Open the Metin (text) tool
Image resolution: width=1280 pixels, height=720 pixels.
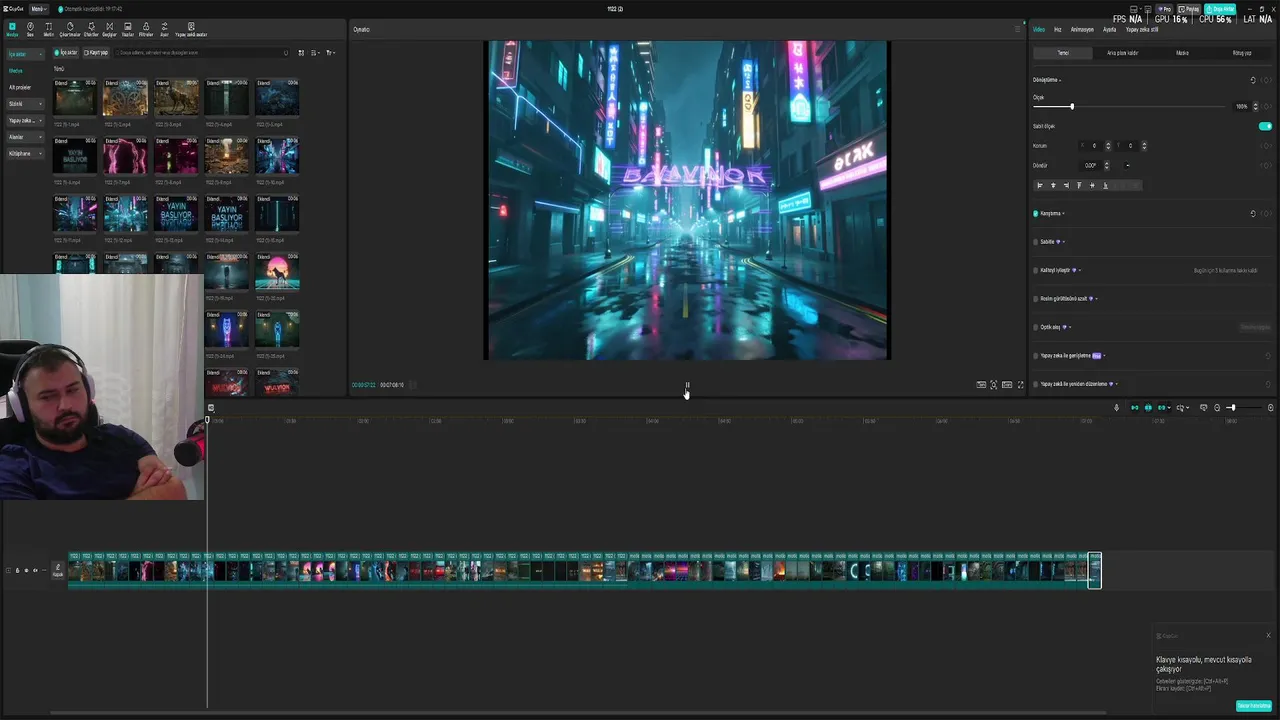(48, 29)
